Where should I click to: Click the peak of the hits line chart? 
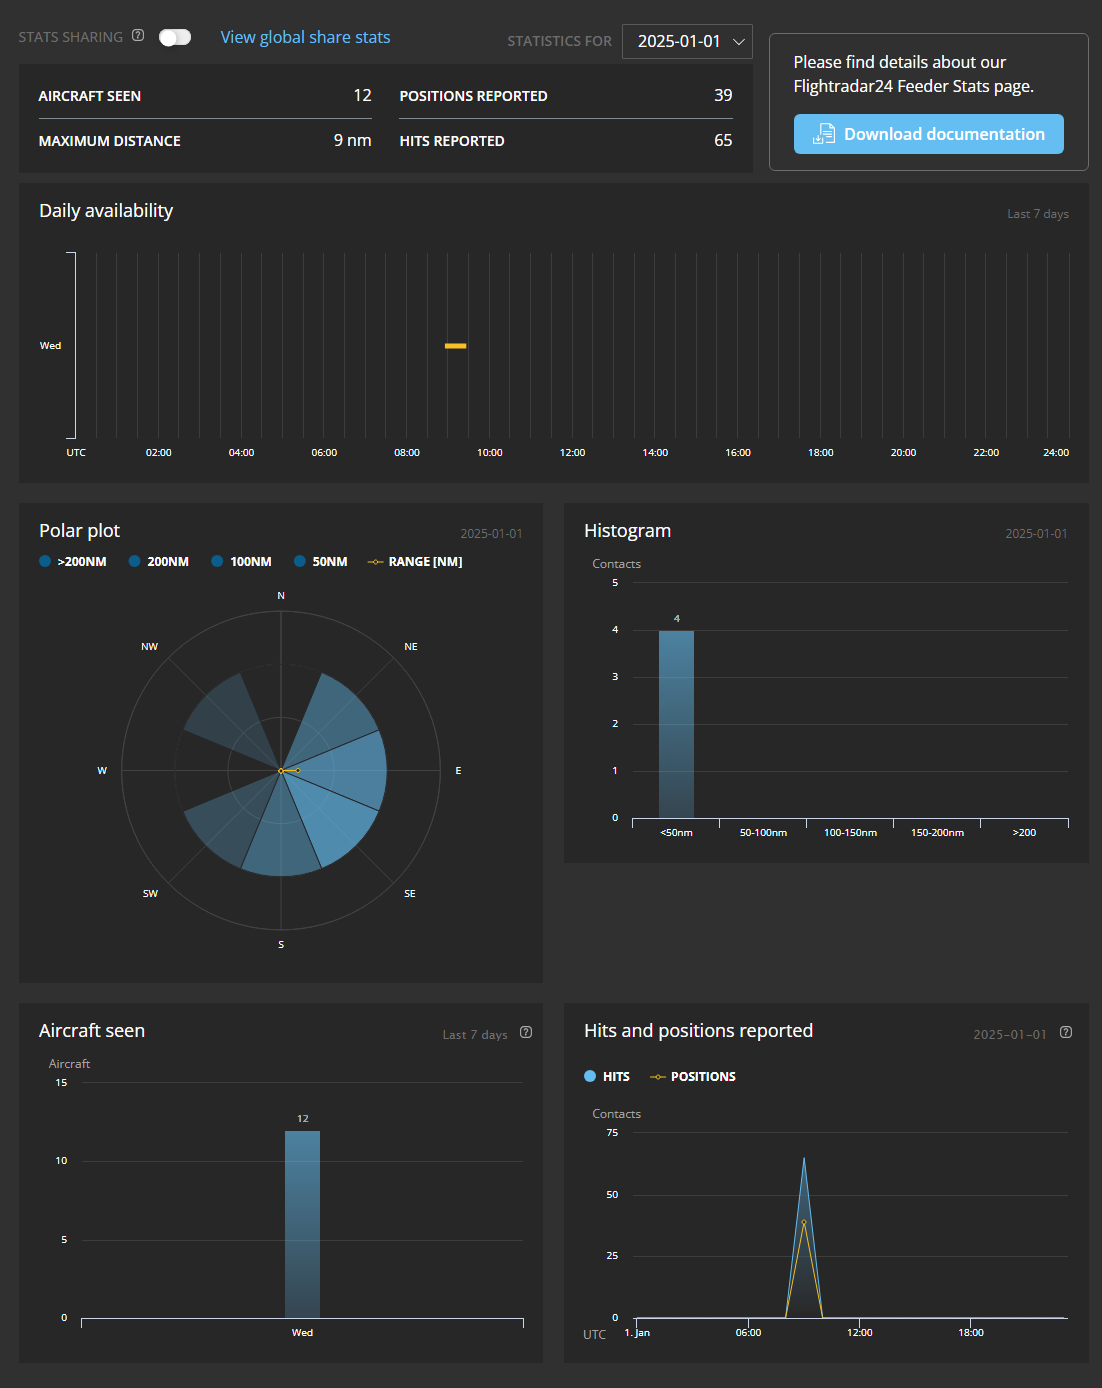click(804, 1159)
